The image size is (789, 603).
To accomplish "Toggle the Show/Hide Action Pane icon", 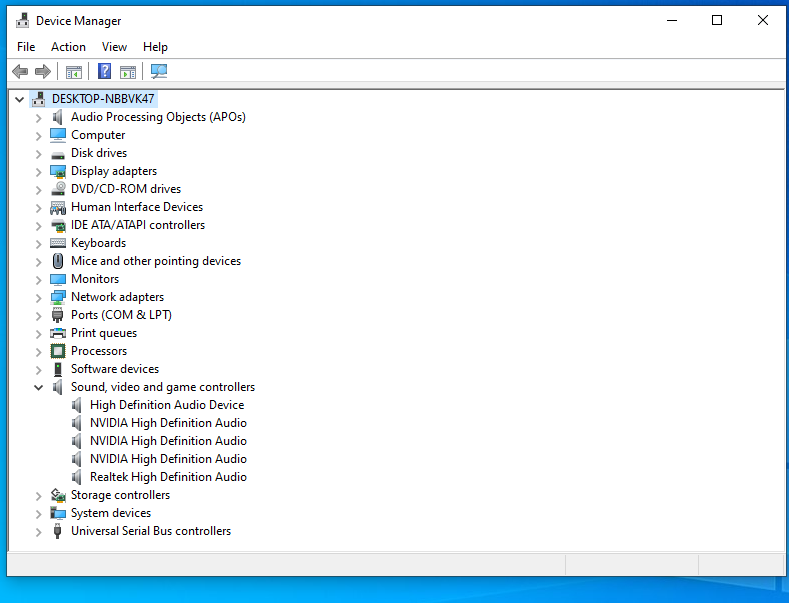I will pyautogui.click(x=128, y=71).
